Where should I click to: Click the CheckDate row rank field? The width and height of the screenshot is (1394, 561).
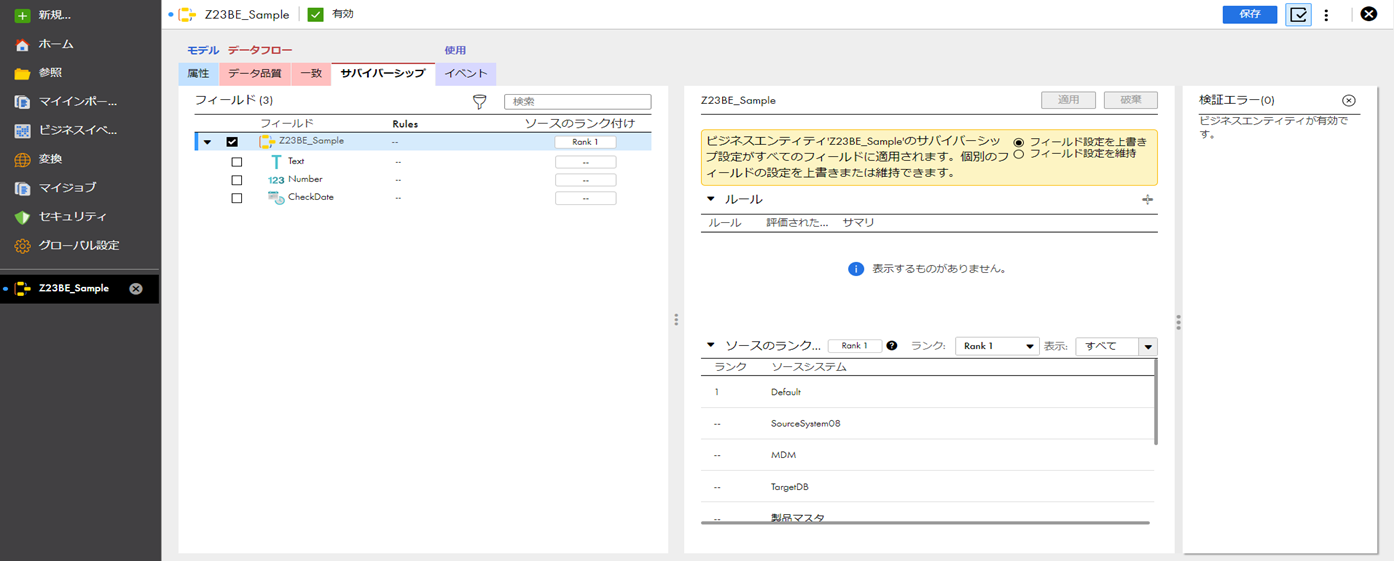pos(585,198)
